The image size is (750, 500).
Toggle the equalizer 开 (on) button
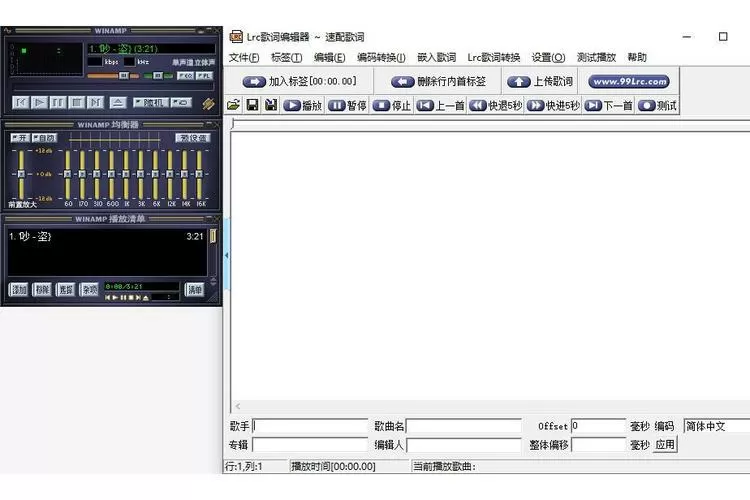pyautogui.click(x=20, y=138)
